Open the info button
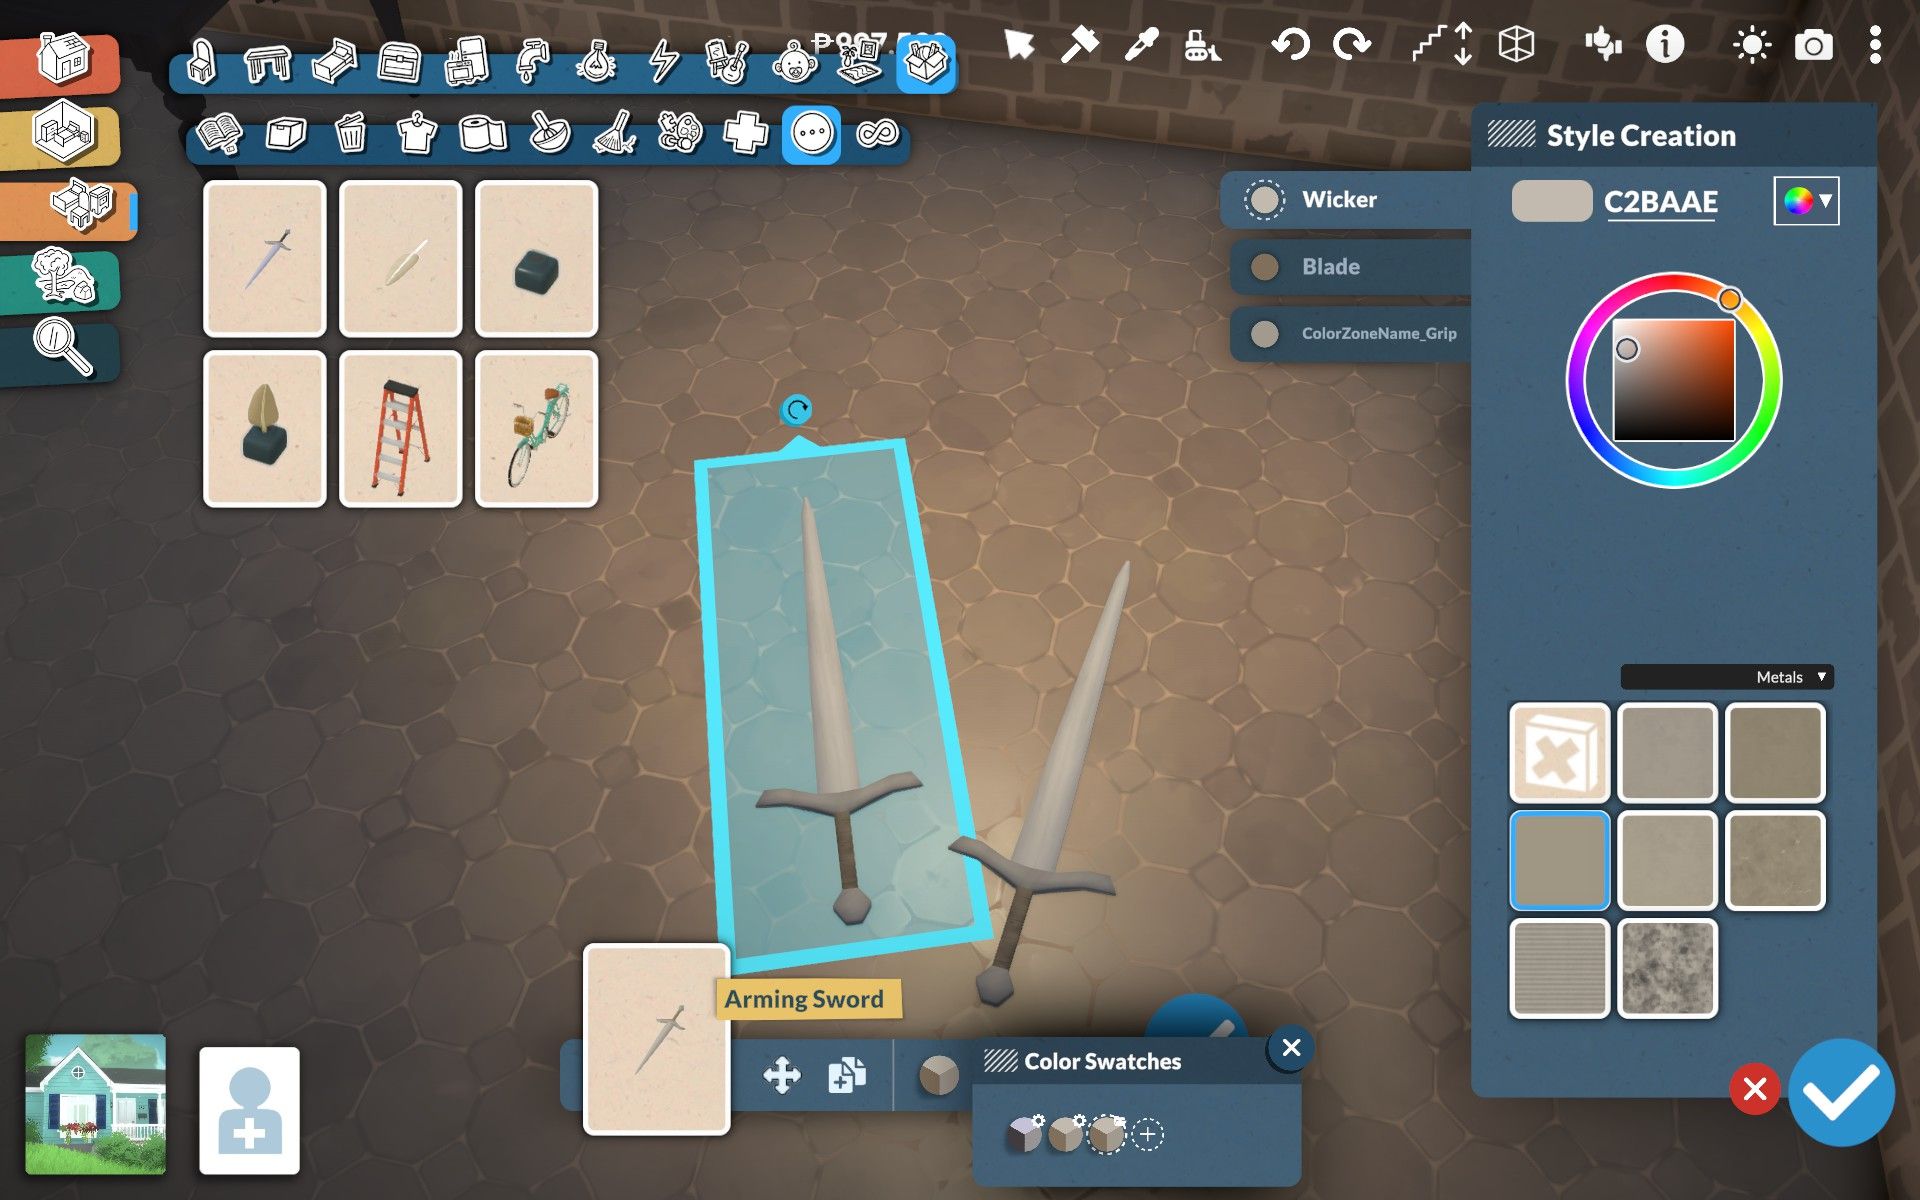The image size is (1920, 1200). 1665,45
